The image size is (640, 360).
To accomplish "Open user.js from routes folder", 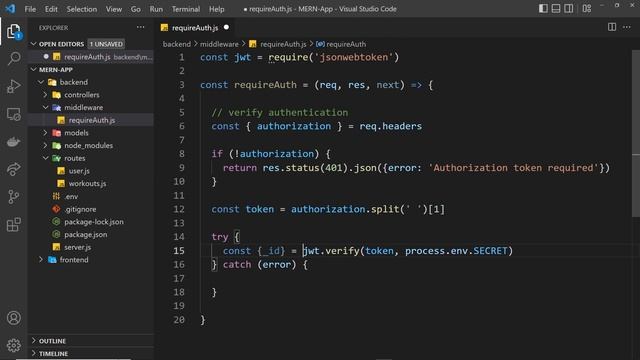I will tap(79, 171).
